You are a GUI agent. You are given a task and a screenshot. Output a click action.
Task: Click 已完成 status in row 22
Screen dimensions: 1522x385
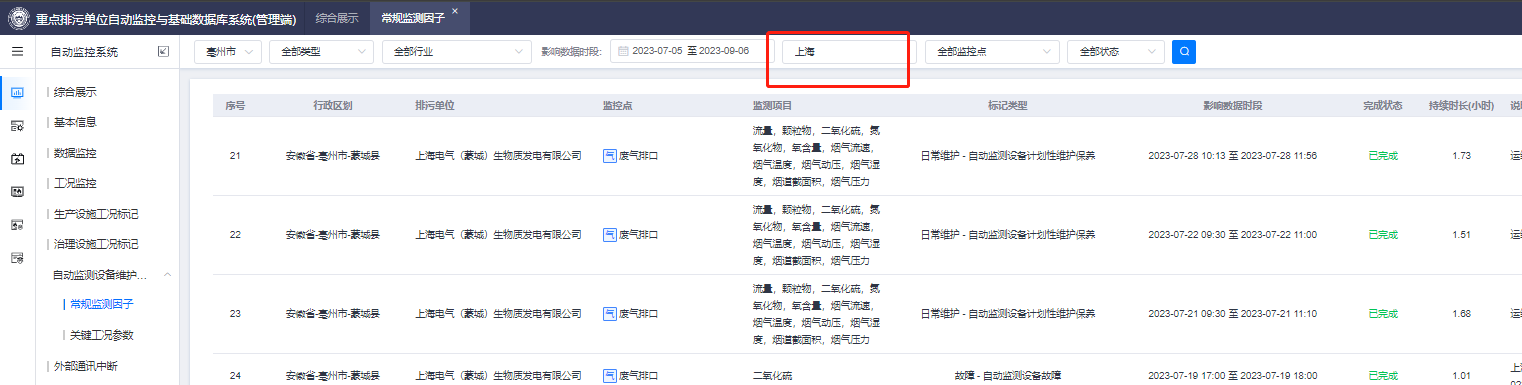(1382, 235)
